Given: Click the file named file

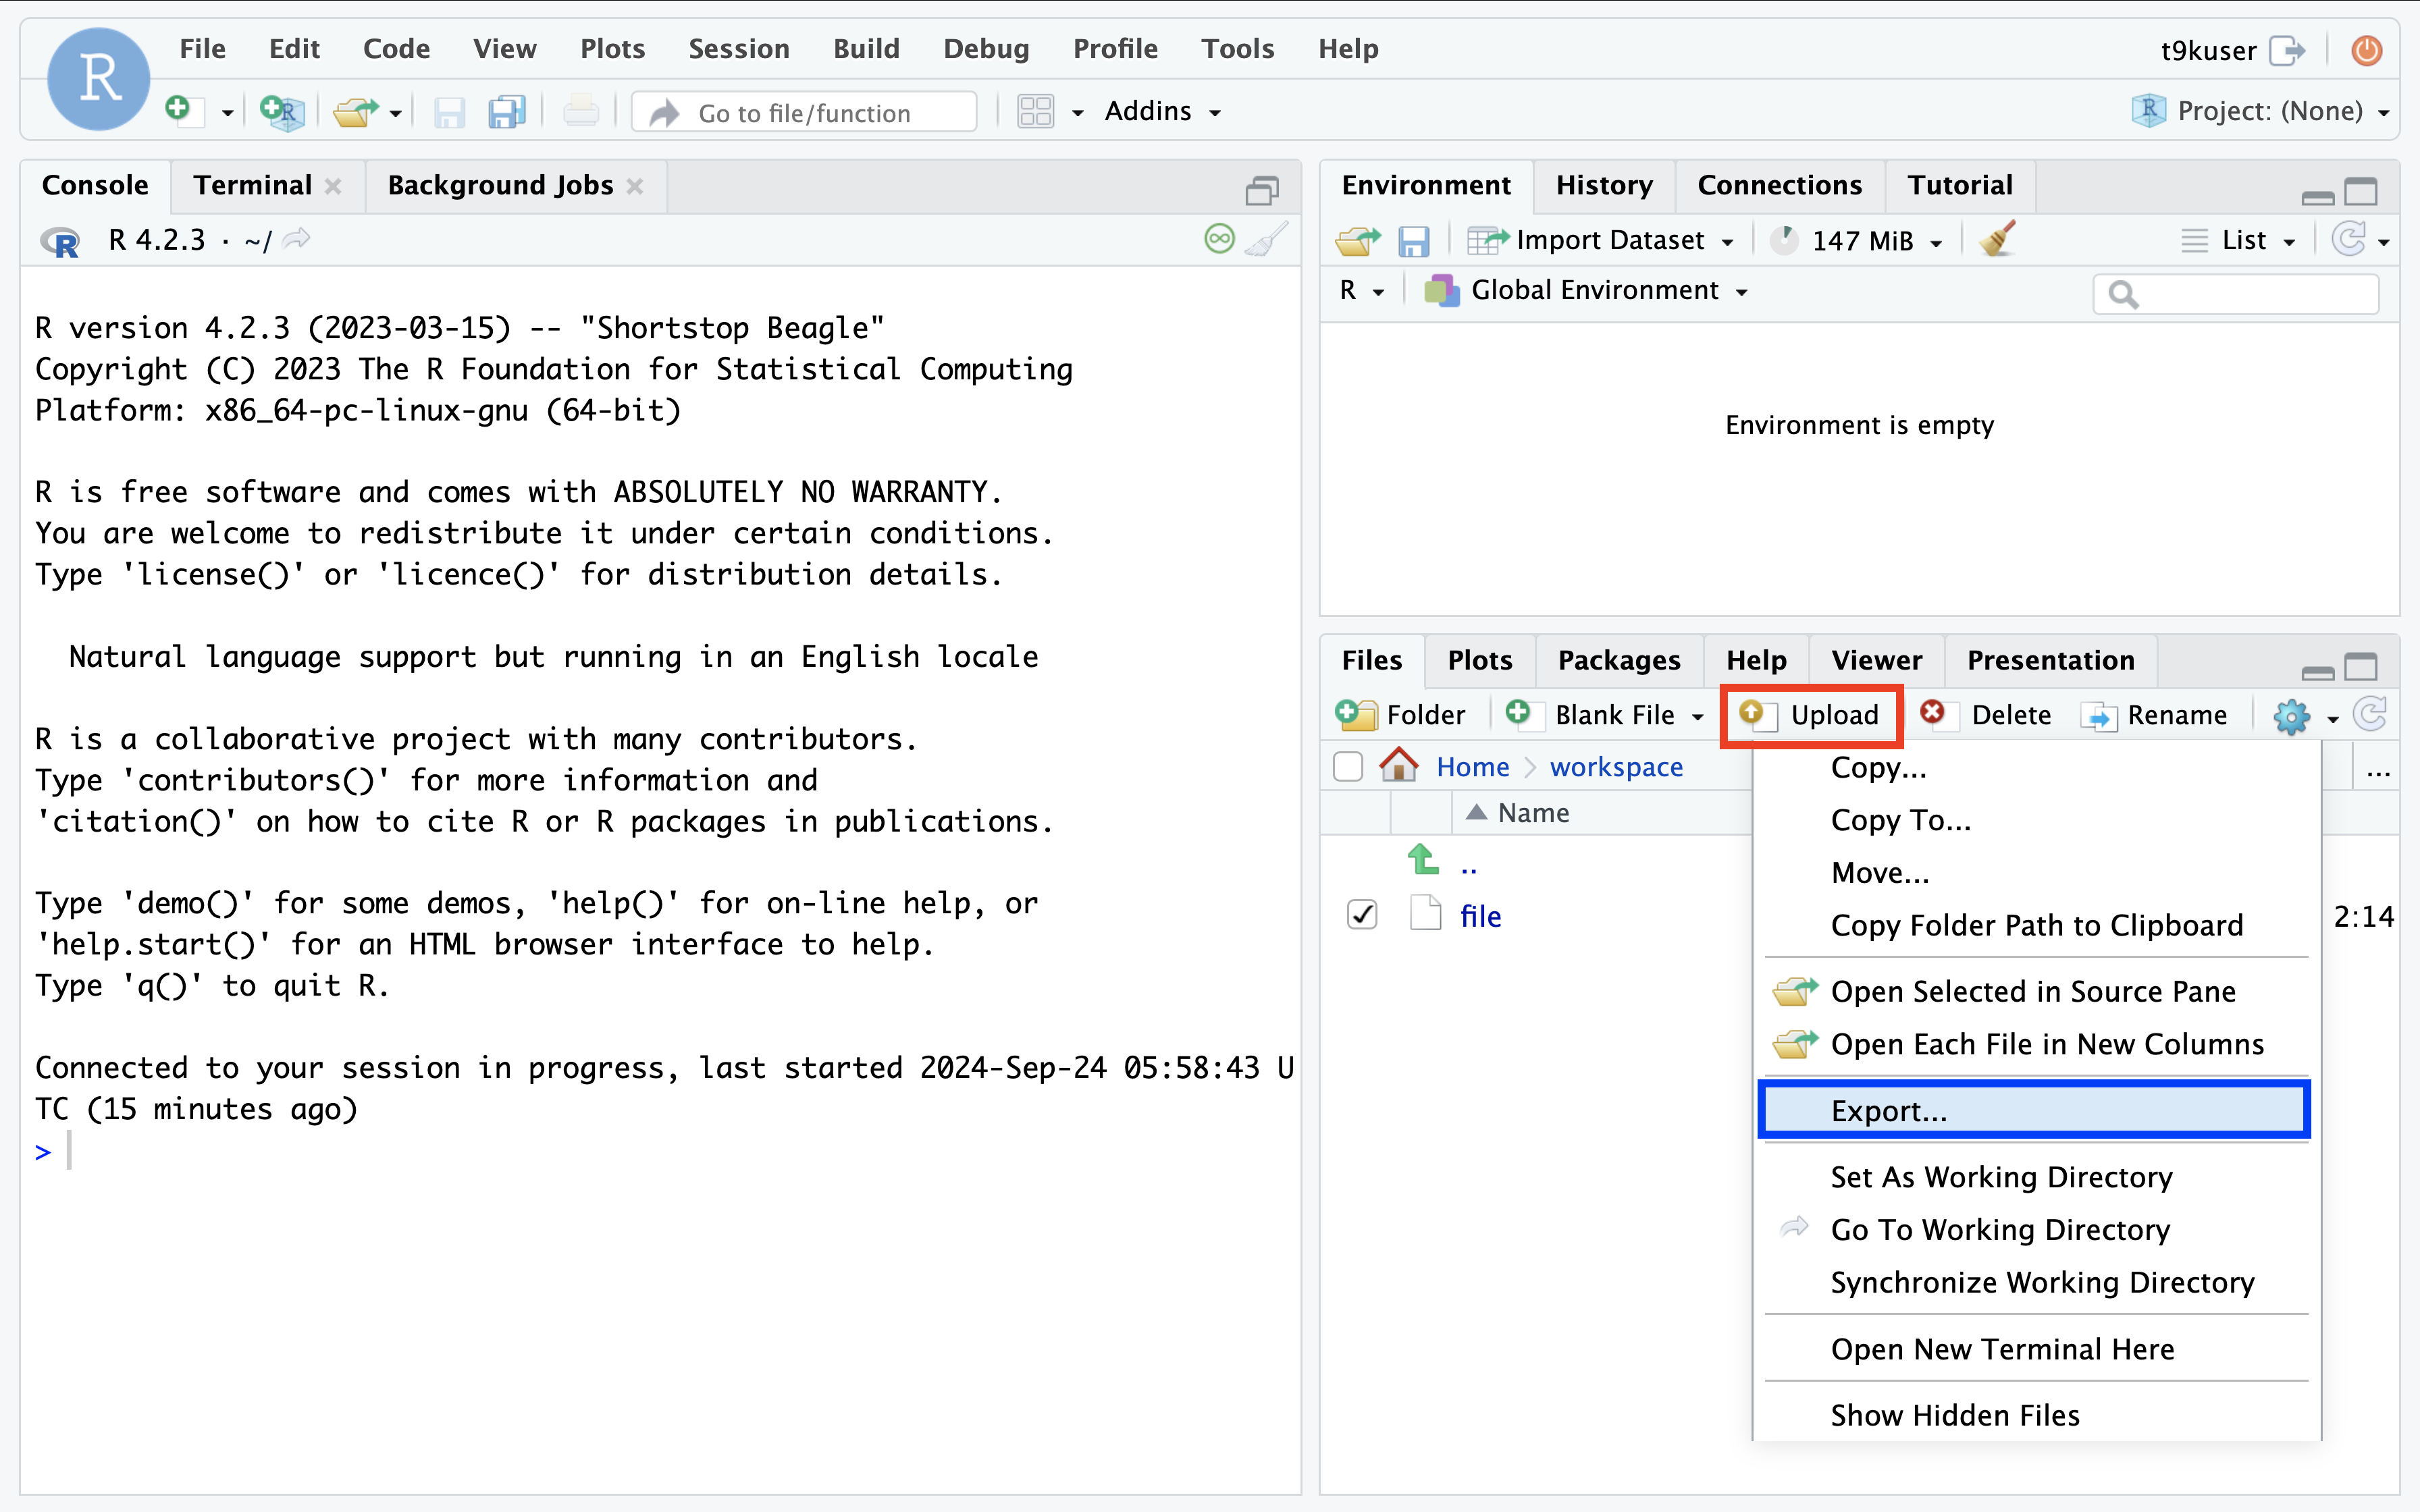Looking at the screenshot, I should 1480,916.
